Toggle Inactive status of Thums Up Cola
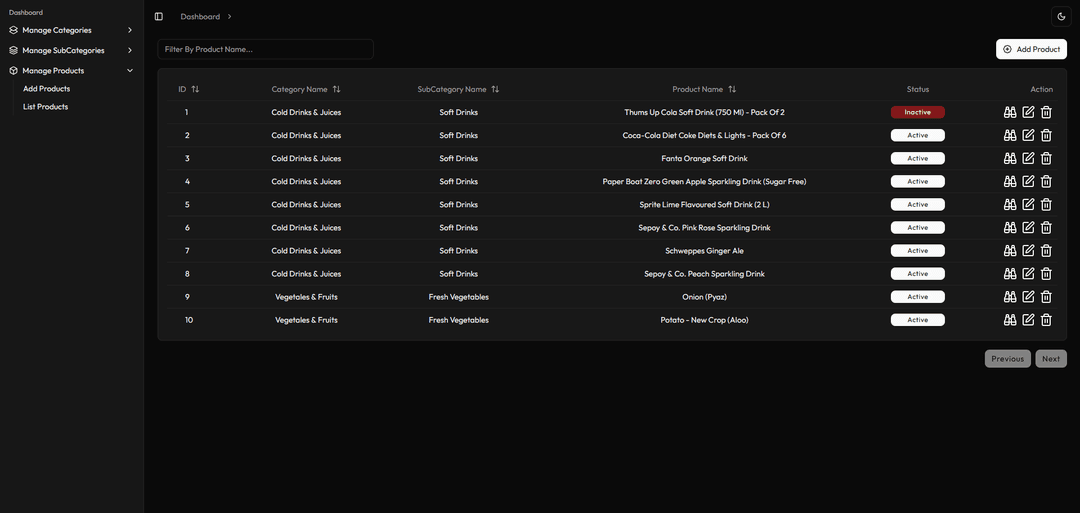Screen dimensions: 1080x513 tap(917, 112)
